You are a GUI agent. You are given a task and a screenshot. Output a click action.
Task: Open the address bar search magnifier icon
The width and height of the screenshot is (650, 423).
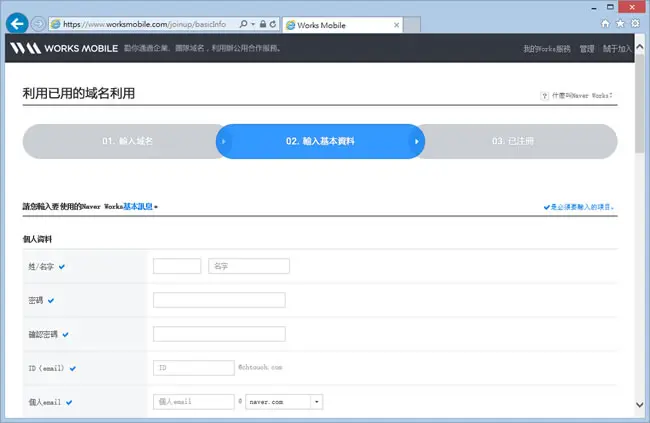click(244, 24)
